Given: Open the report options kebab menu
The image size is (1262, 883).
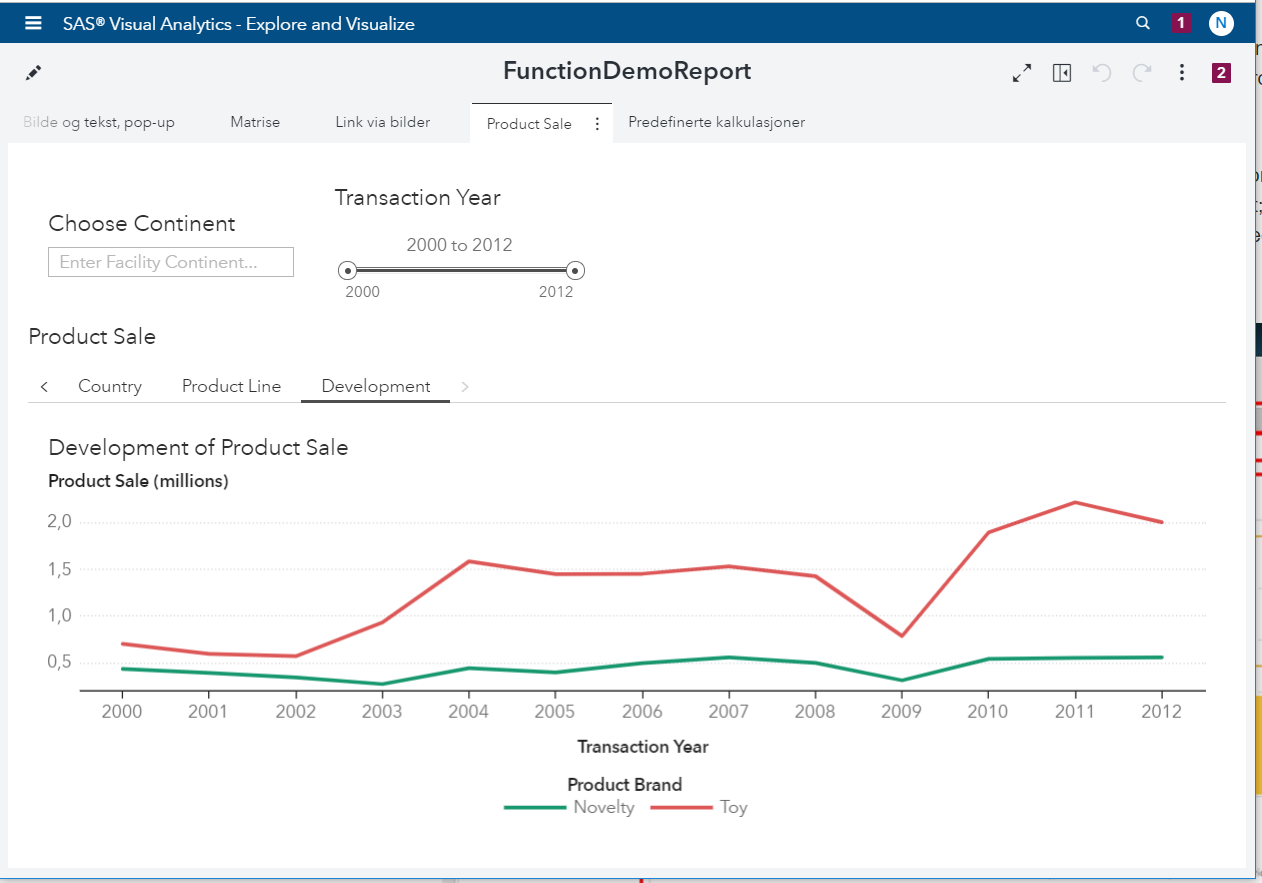Looking at the screenshot, I should [1181, 72].
